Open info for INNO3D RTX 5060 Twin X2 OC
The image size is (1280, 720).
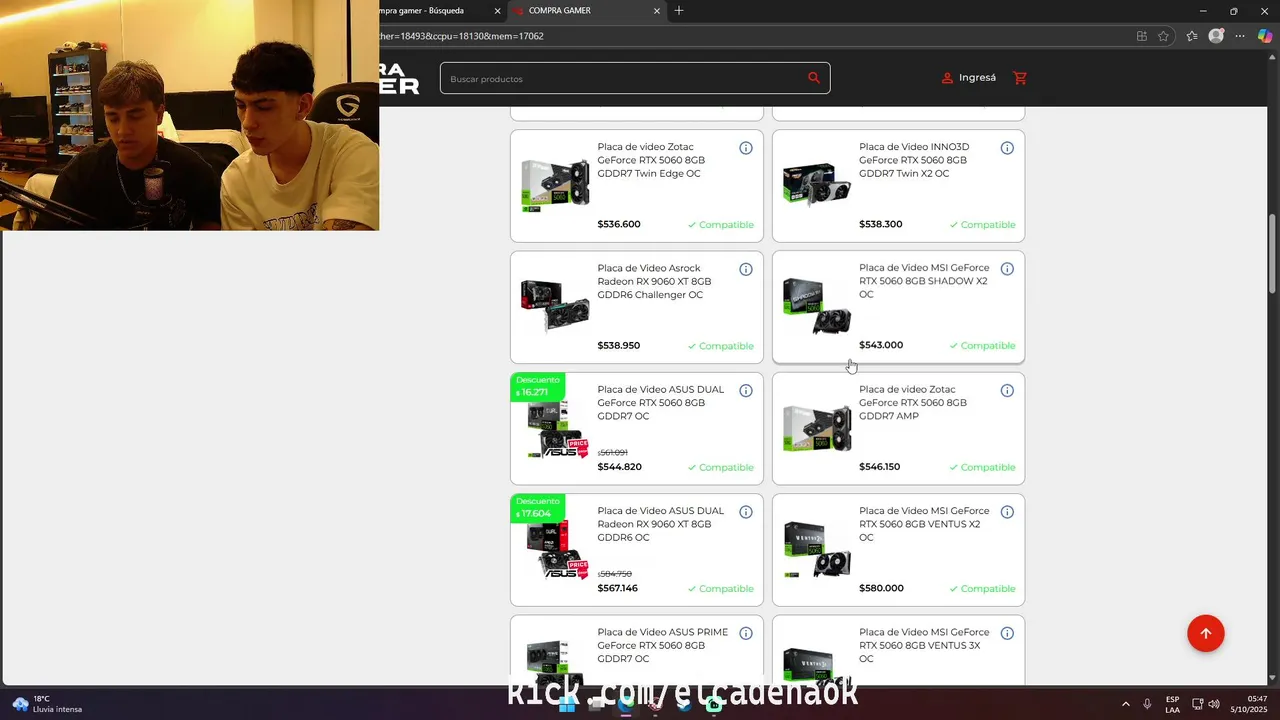tap(1007, 148)
